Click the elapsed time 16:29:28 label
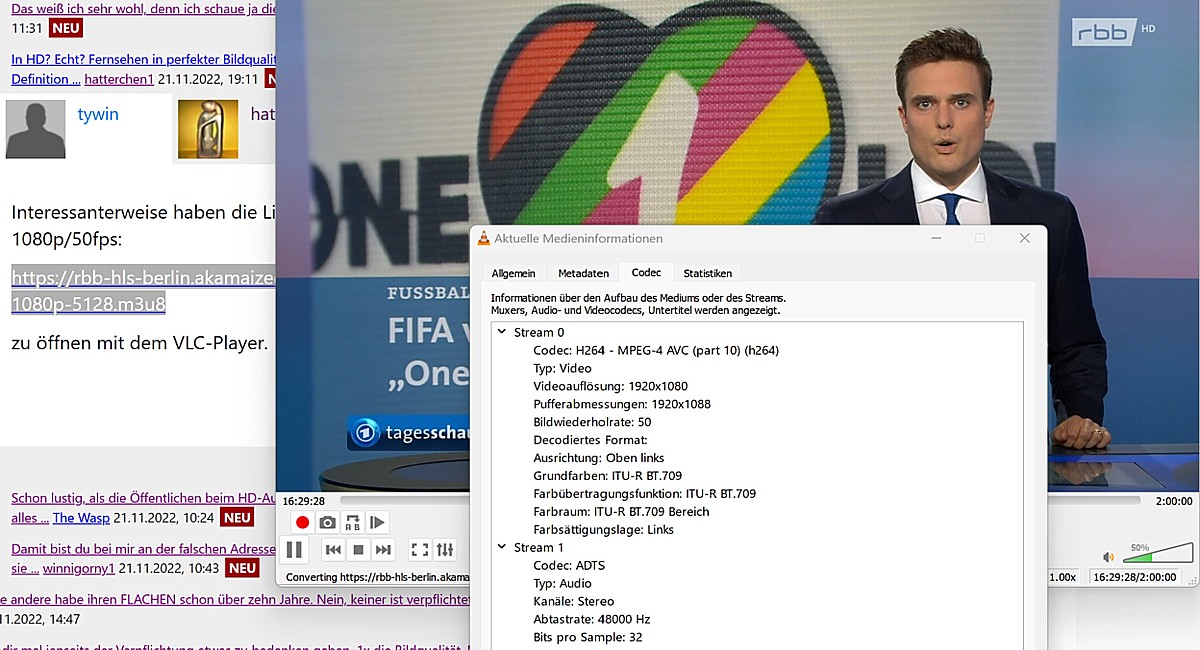This screenshot has width=1200, height=650. click(303, 501)
